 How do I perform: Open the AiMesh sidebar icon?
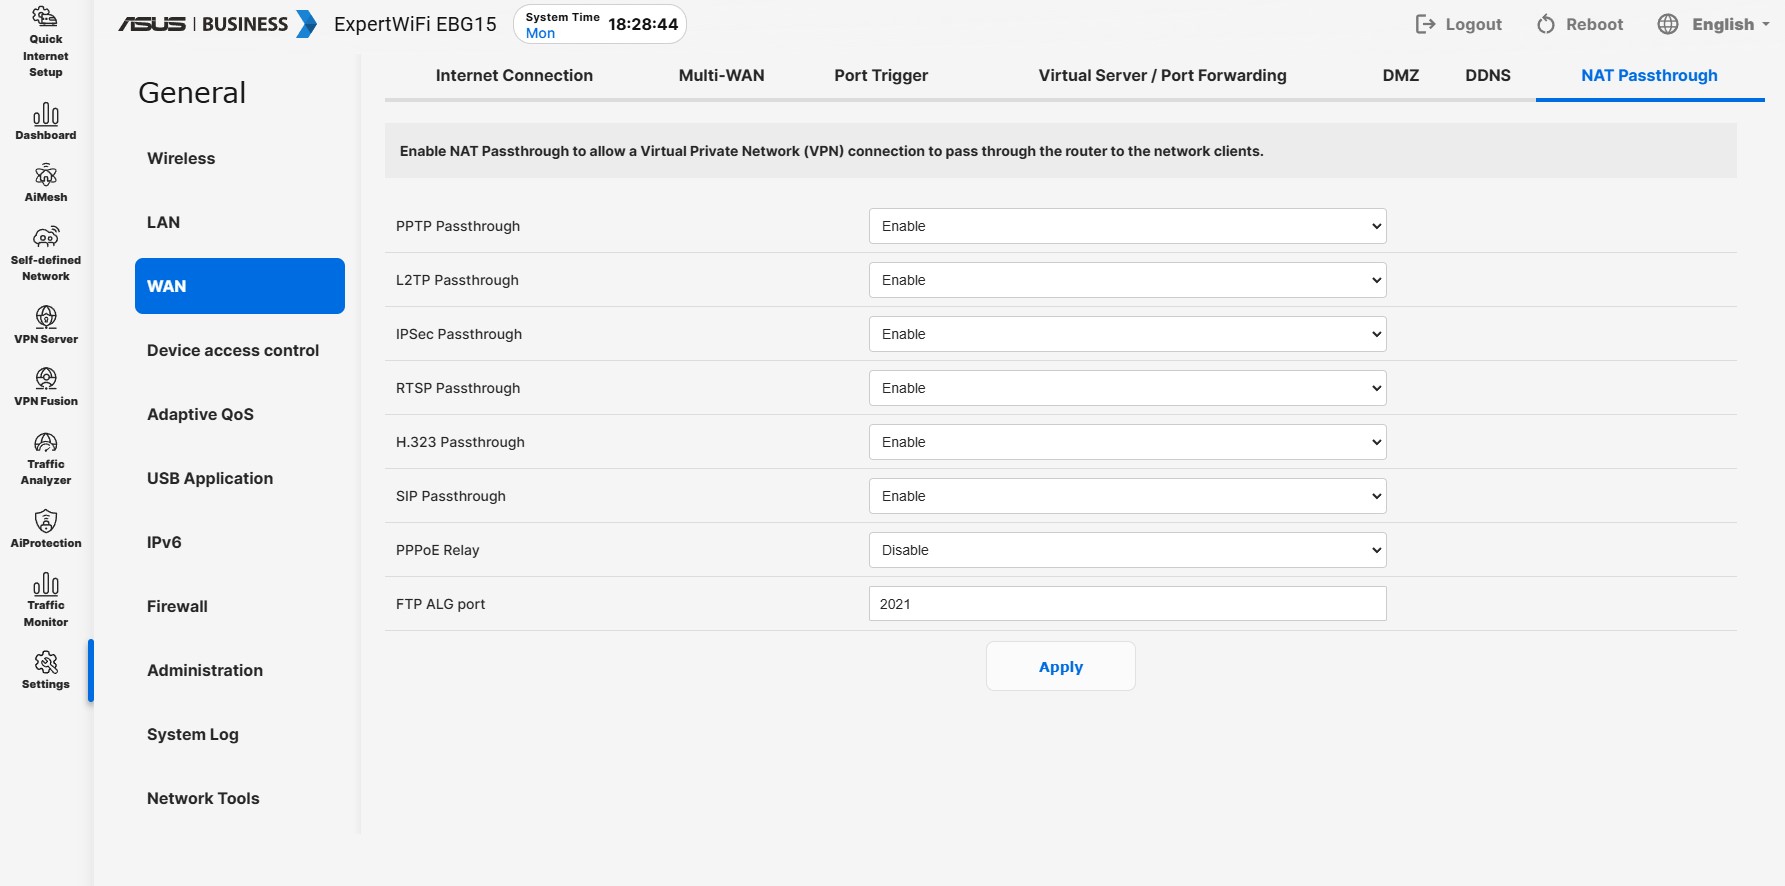click(x=46, y=176)
